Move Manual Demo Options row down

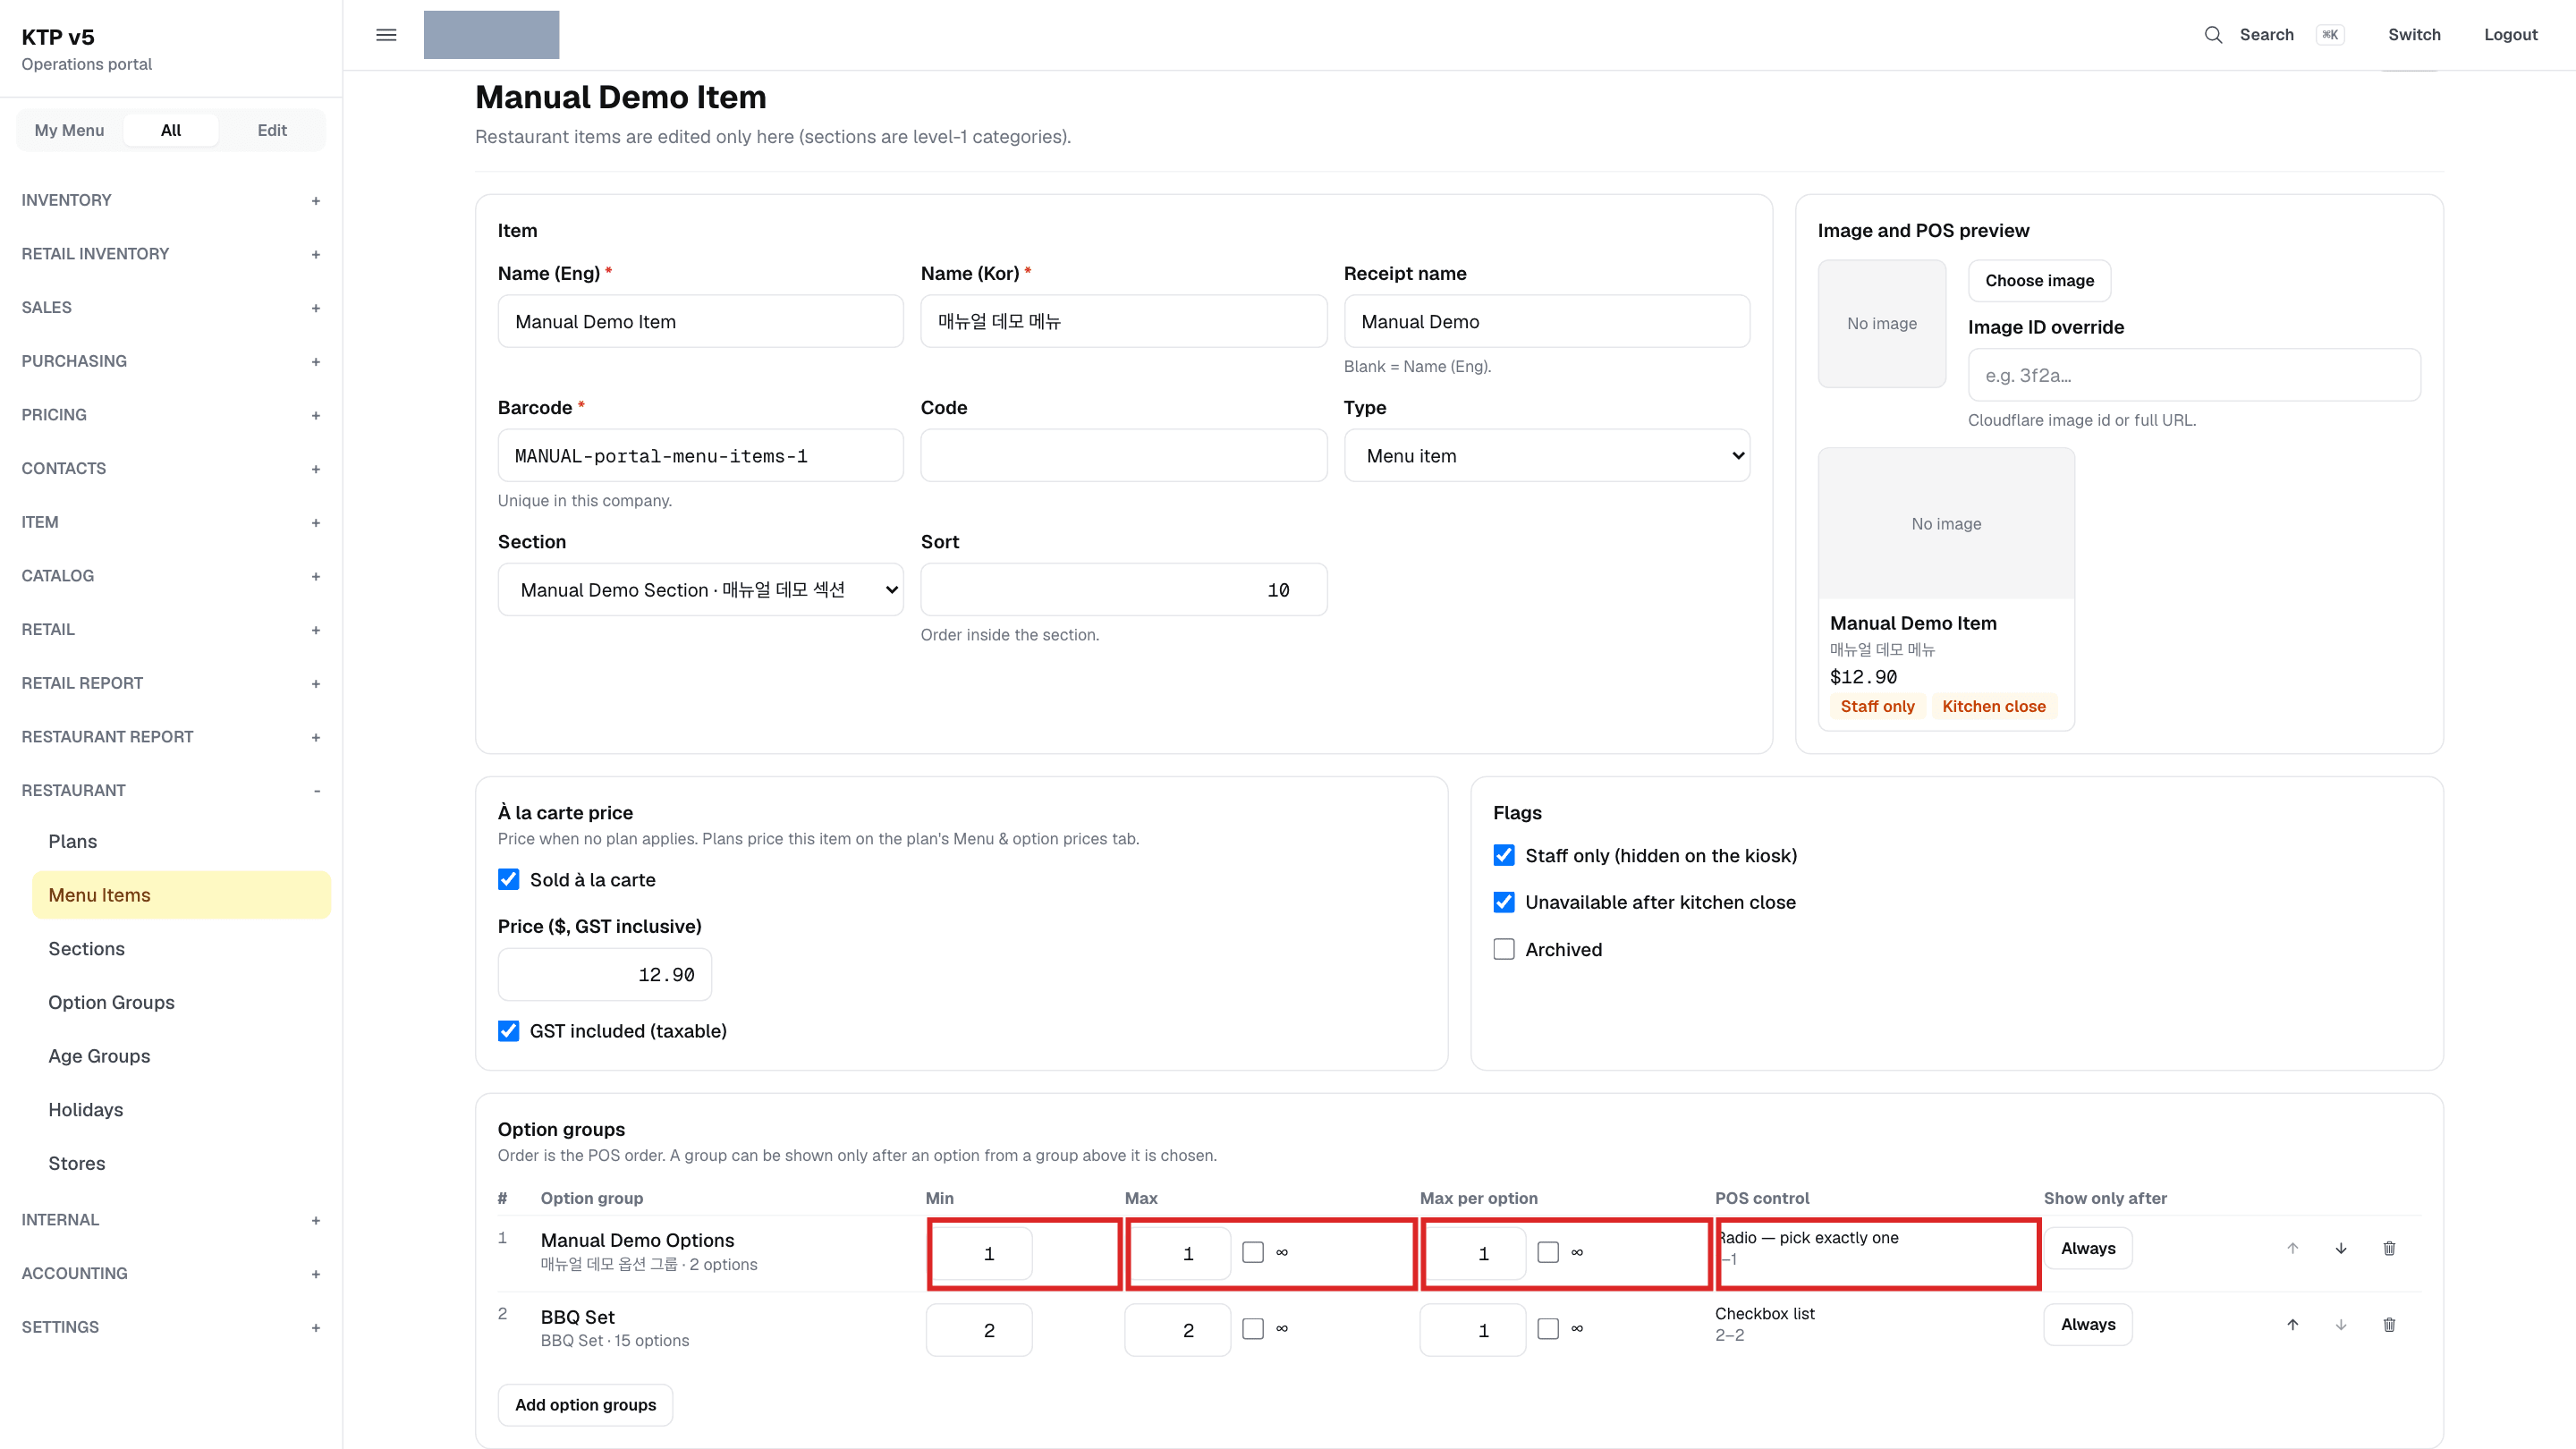point(2341,1248)
